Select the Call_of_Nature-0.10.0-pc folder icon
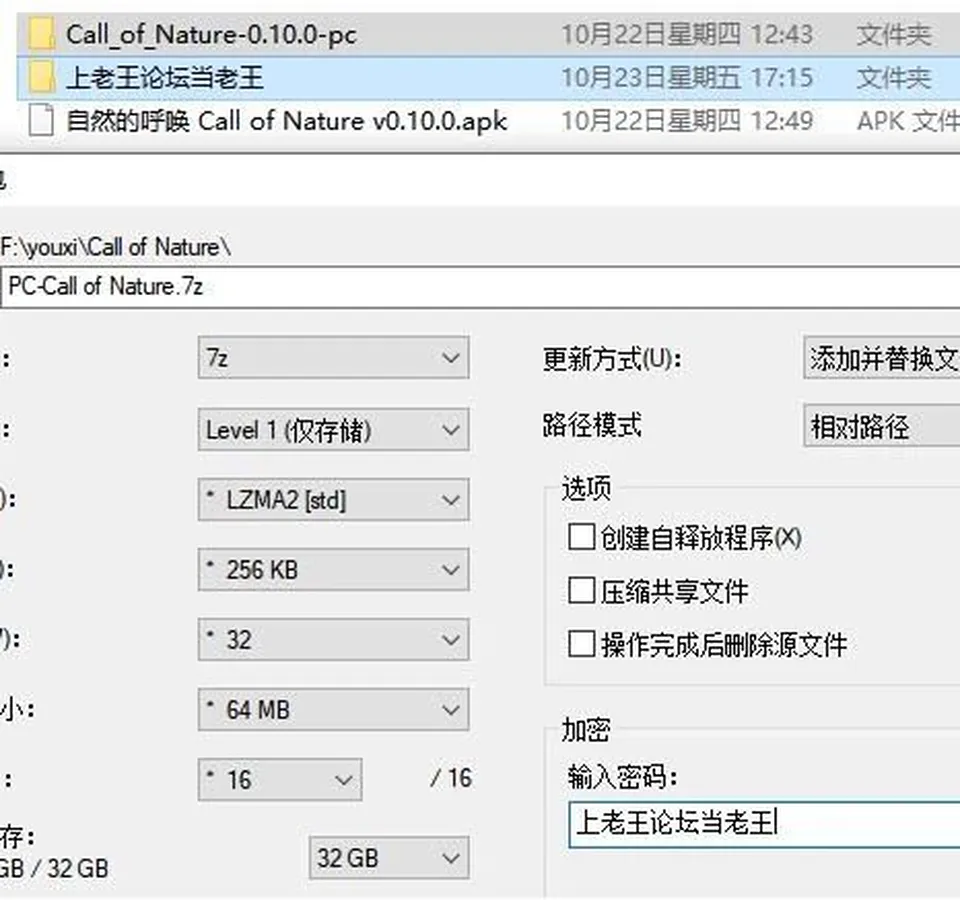The height and width of the screenshot is (900, 960). point(42,34)
